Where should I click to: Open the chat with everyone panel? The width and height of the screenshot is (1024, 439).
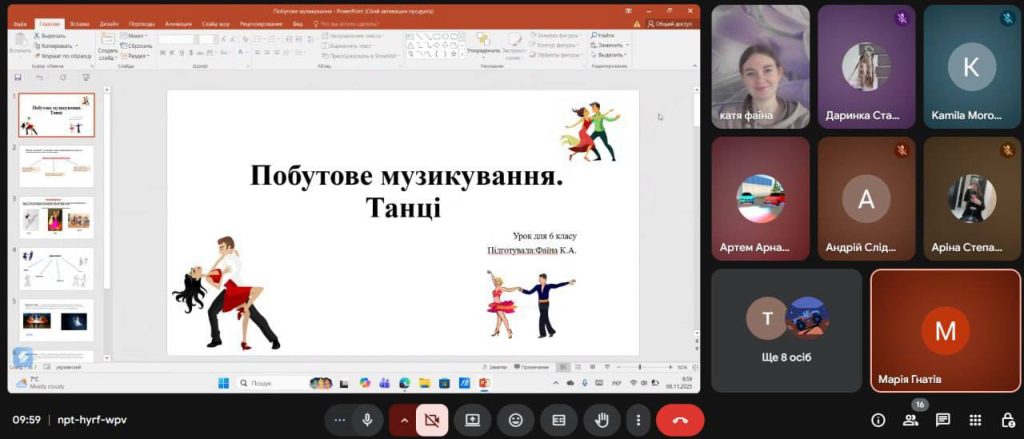(942, 420)
